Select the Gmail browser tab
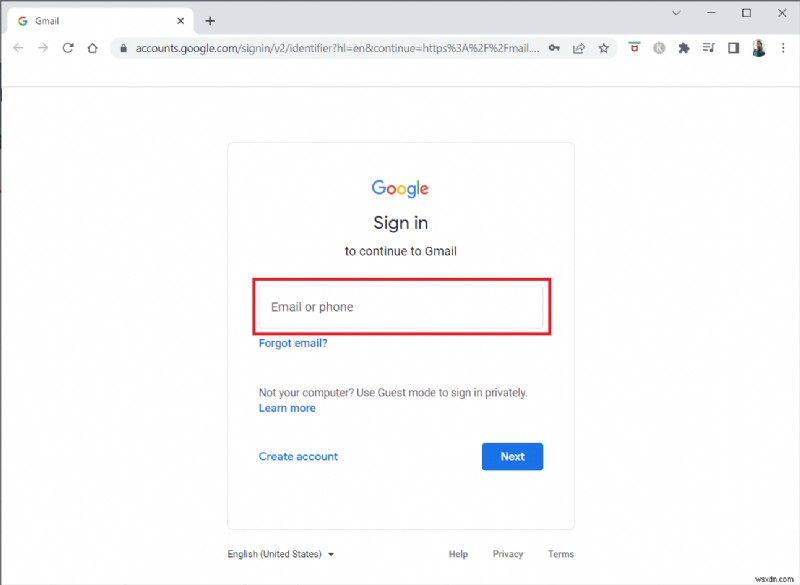The width and height of the screenshot is (800, 585). click(100, 20)
